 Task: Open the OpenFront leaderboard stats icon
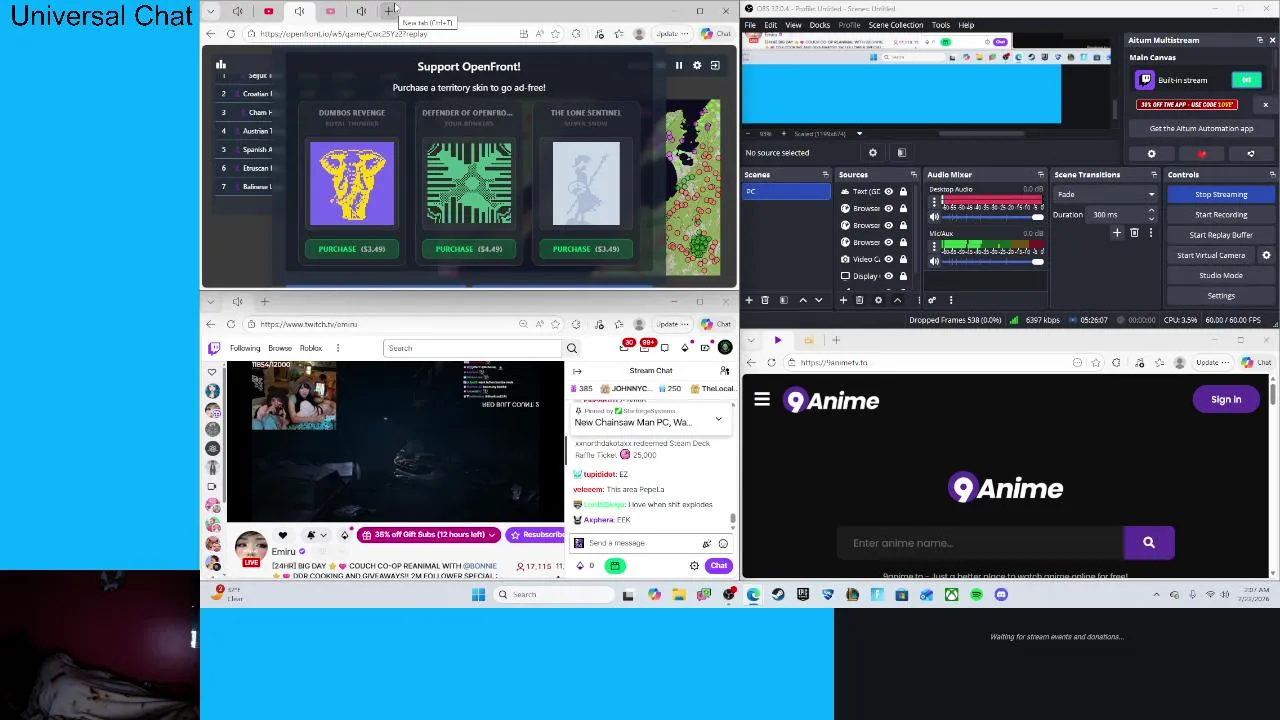click(x=221, y=65)
